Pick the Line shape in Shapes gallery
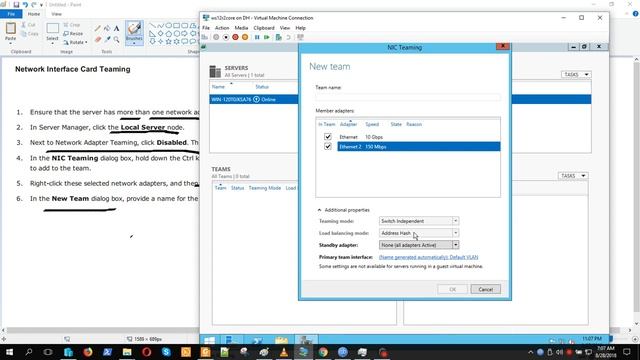The height and width of the screenshot is (360, 640). point(152,26)
